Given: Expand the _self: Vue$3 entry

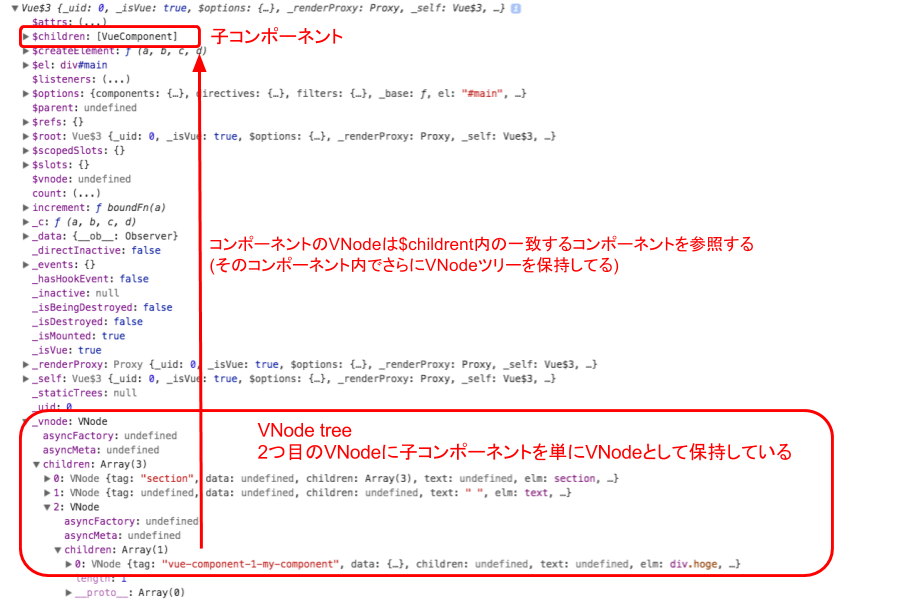Looking at the screenshot, I should click(x=26, y=378).
